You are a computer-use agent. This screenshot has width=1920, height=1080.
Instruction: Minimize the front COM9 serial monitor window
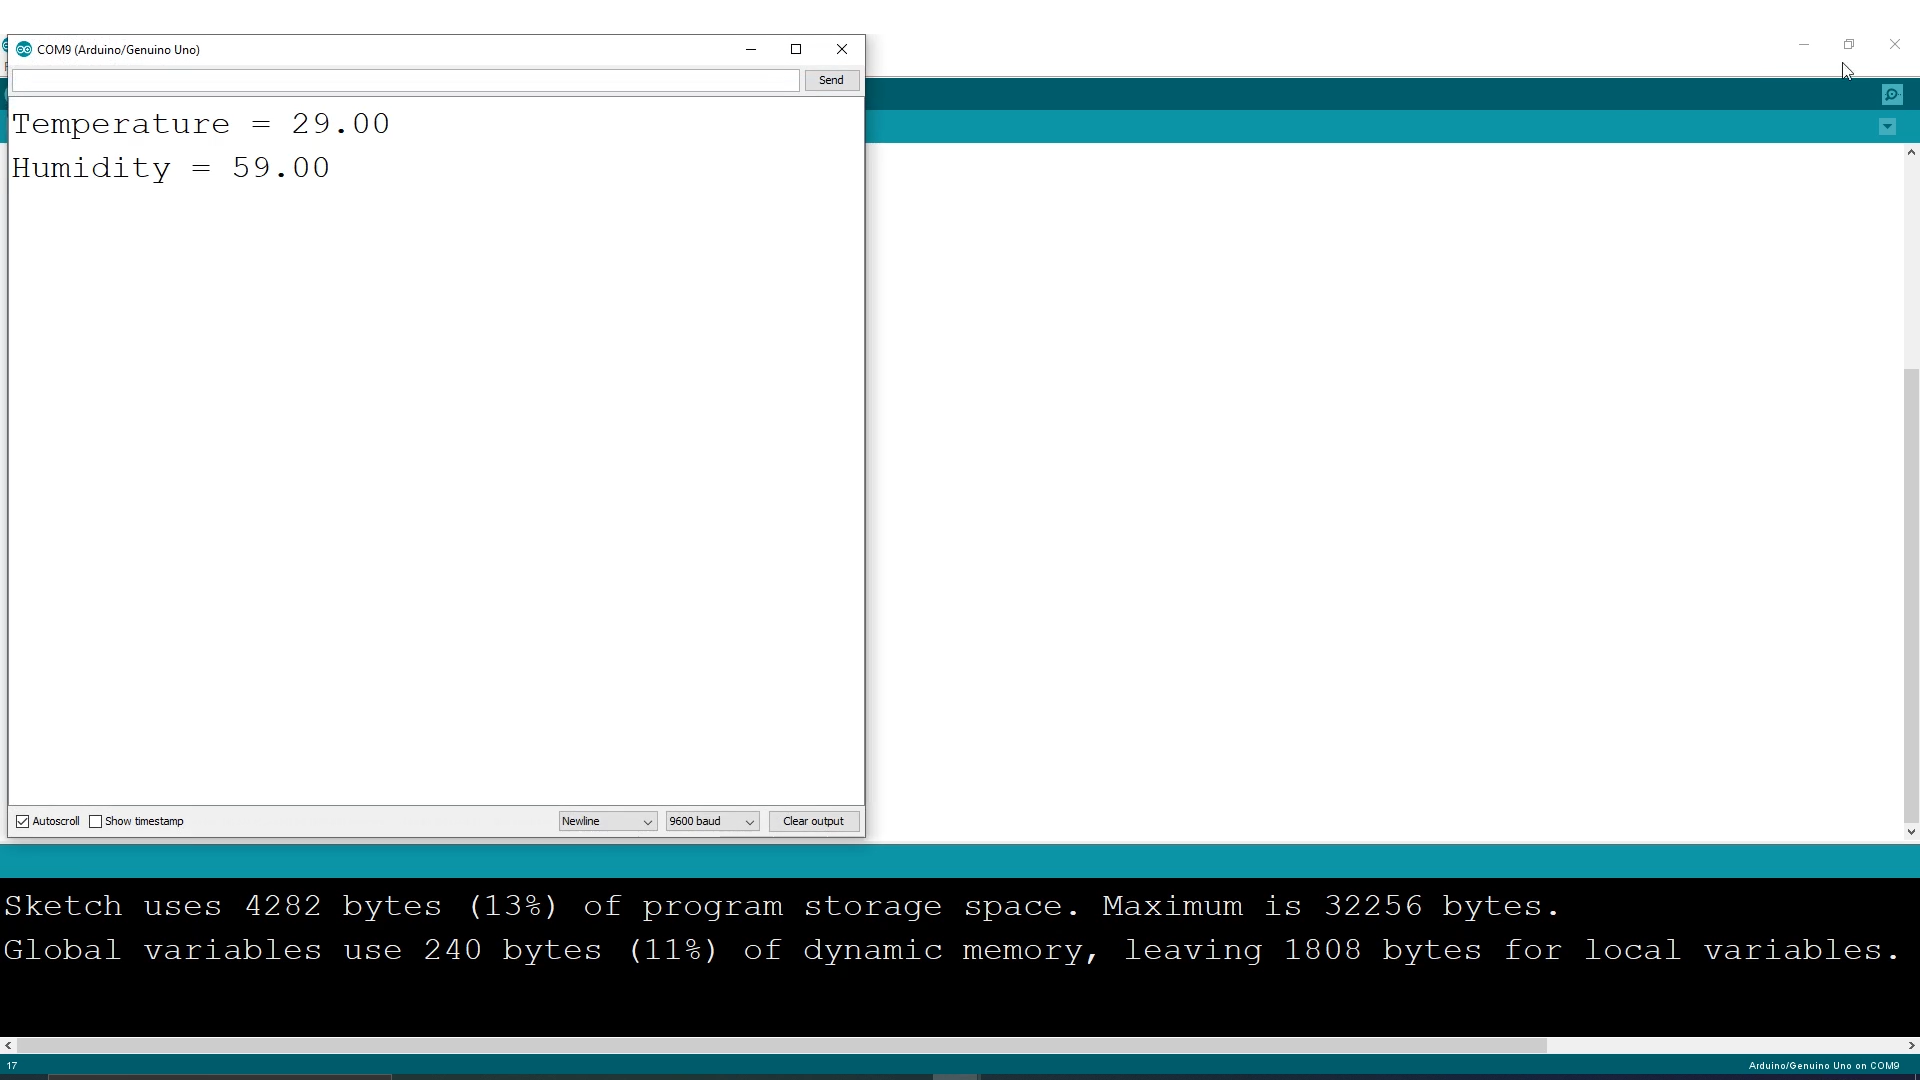[751, 49]
